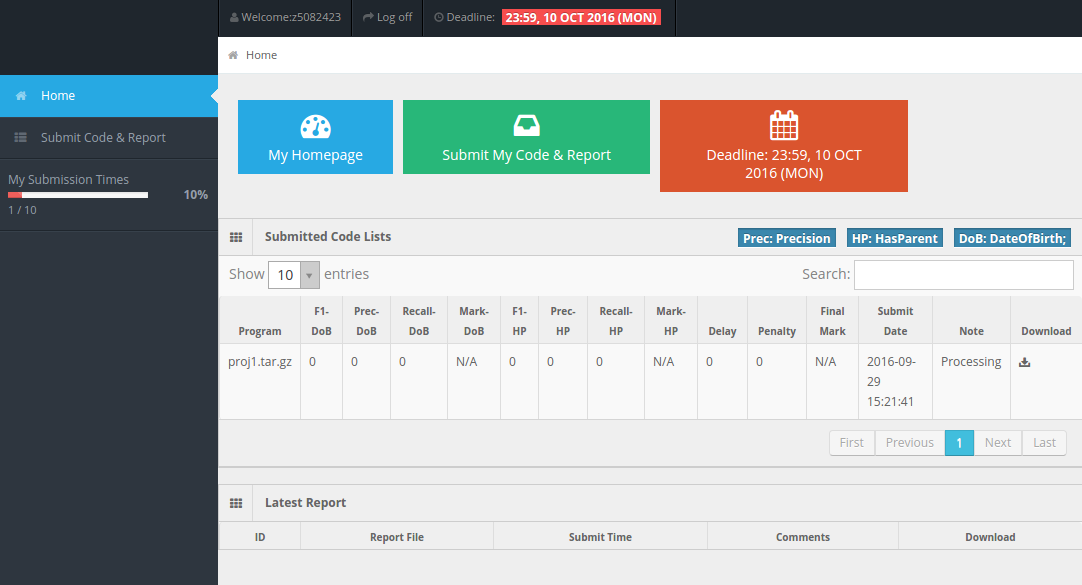Sort the table by the Final Mark column
Viewport: 1082px width, 585px height.
pyautogui.click(x=832, y=321)
